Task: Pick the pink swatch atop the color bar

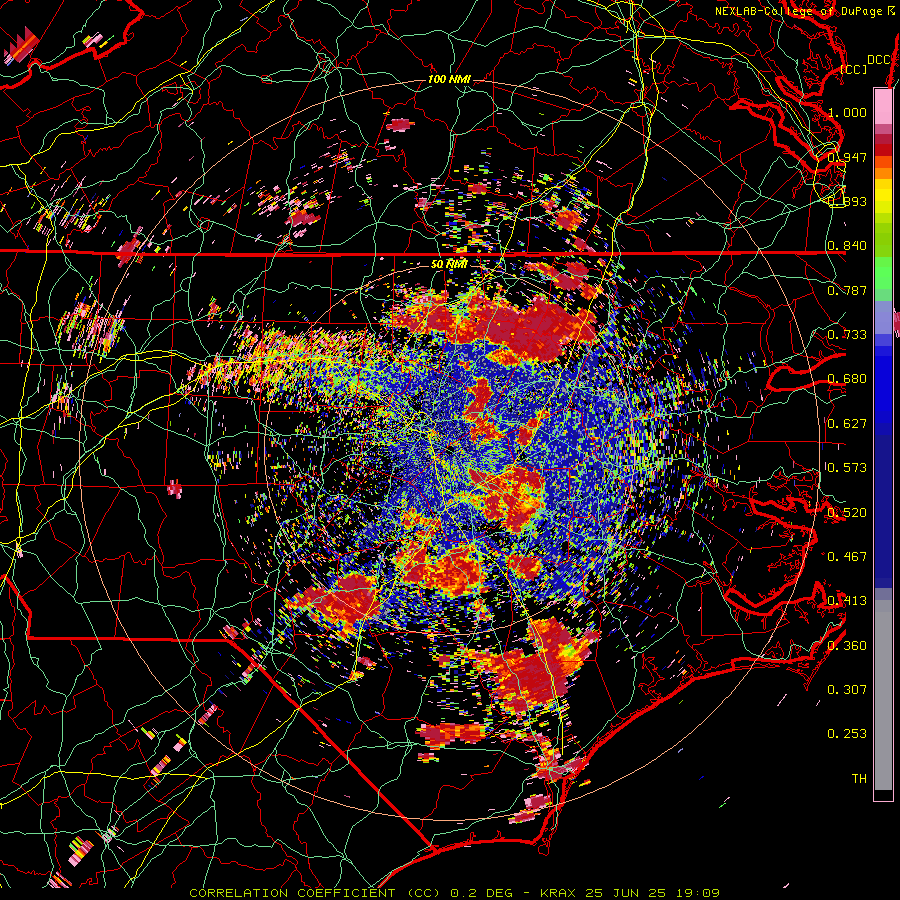Action: (883, 107)
